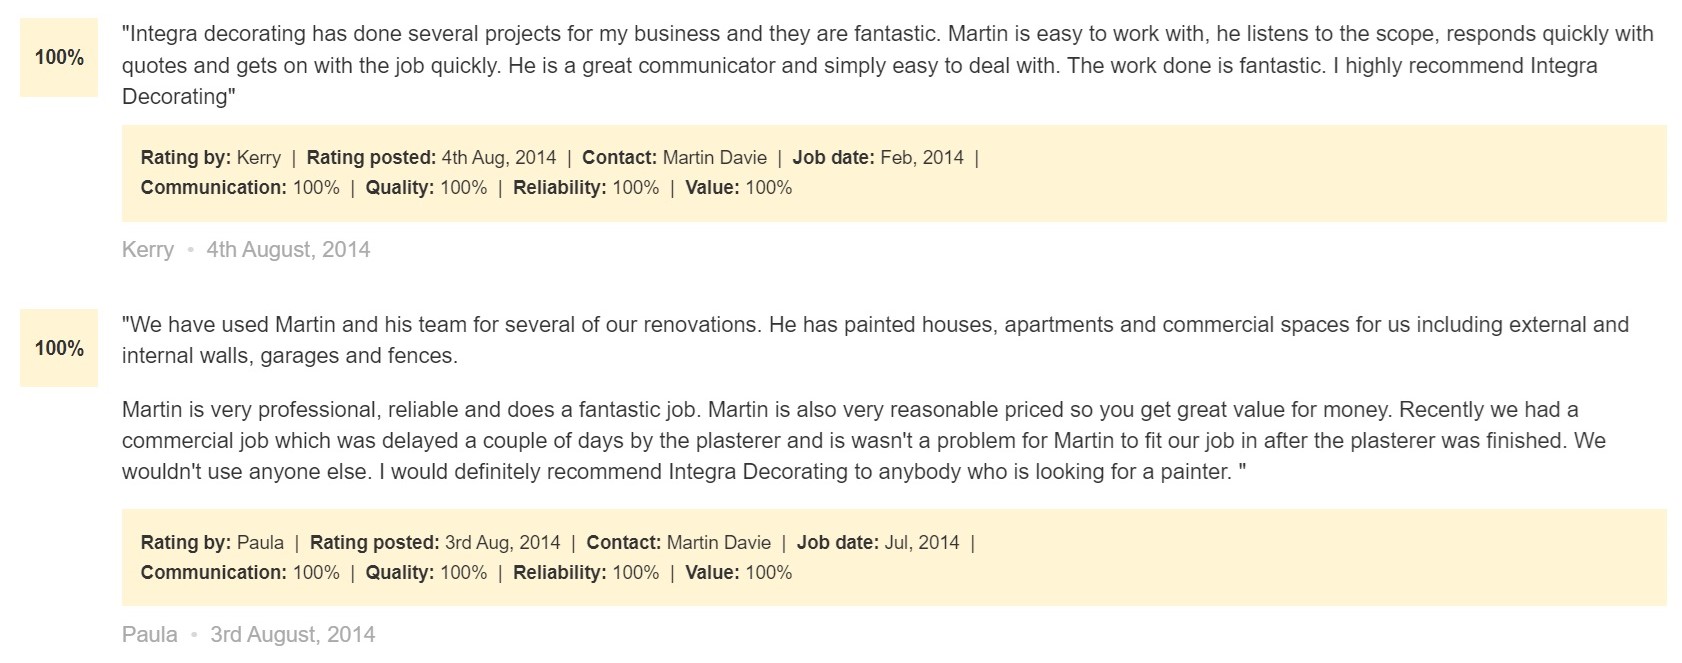
Task: Click Rating posted: 4th Aug, 2014
Action: coord(431,157)
